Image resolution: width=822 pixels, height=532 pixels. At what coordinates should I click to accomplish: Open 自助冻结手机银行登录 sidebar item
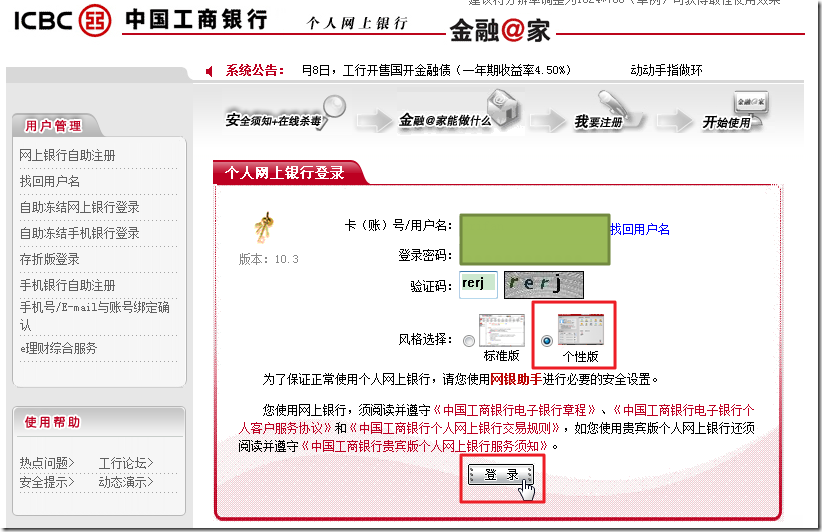point(80,233)
